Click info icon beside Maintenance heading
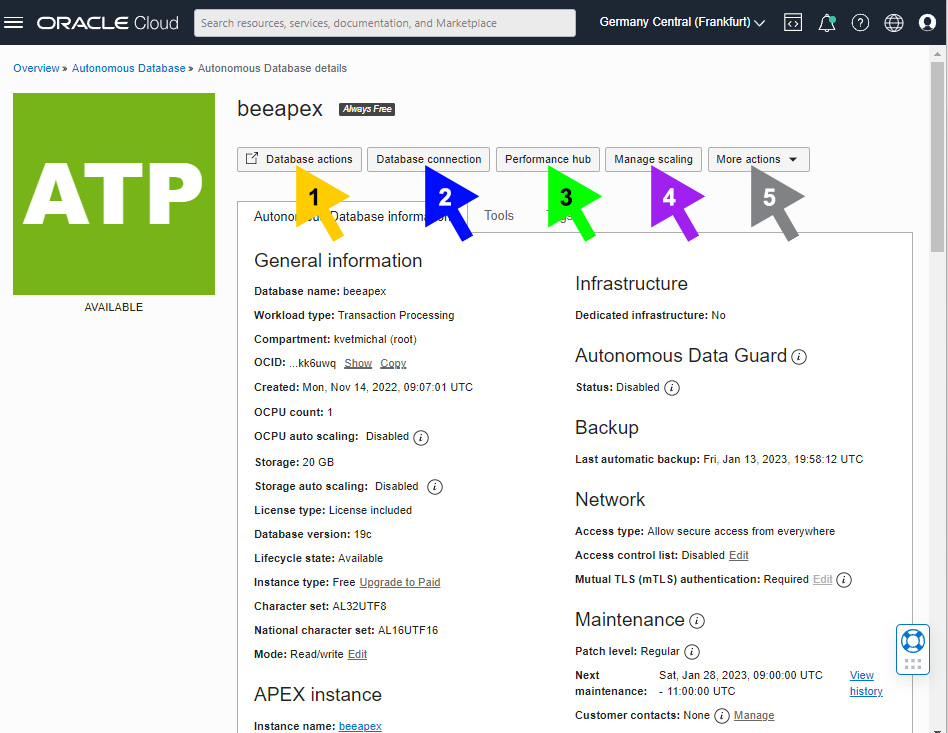Image resolution: width=948 pixels, height=733 pixels. (x=696, y=621)
